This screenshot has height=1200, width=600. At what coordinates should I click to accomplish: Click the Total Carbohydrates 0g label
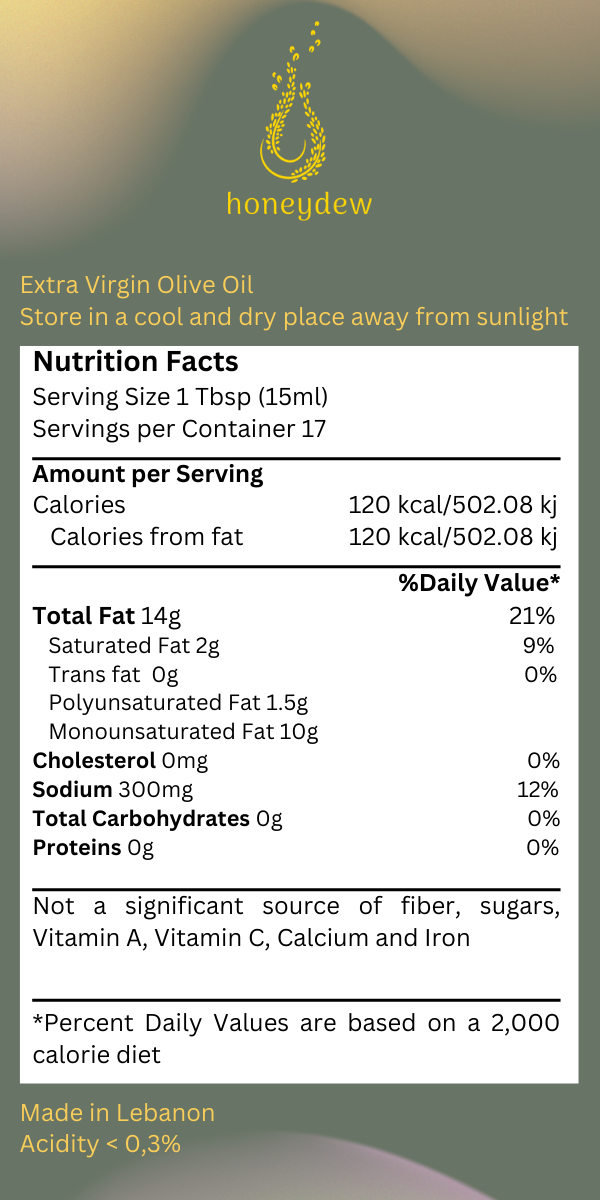pyautogui.click(x=158, y=819)
